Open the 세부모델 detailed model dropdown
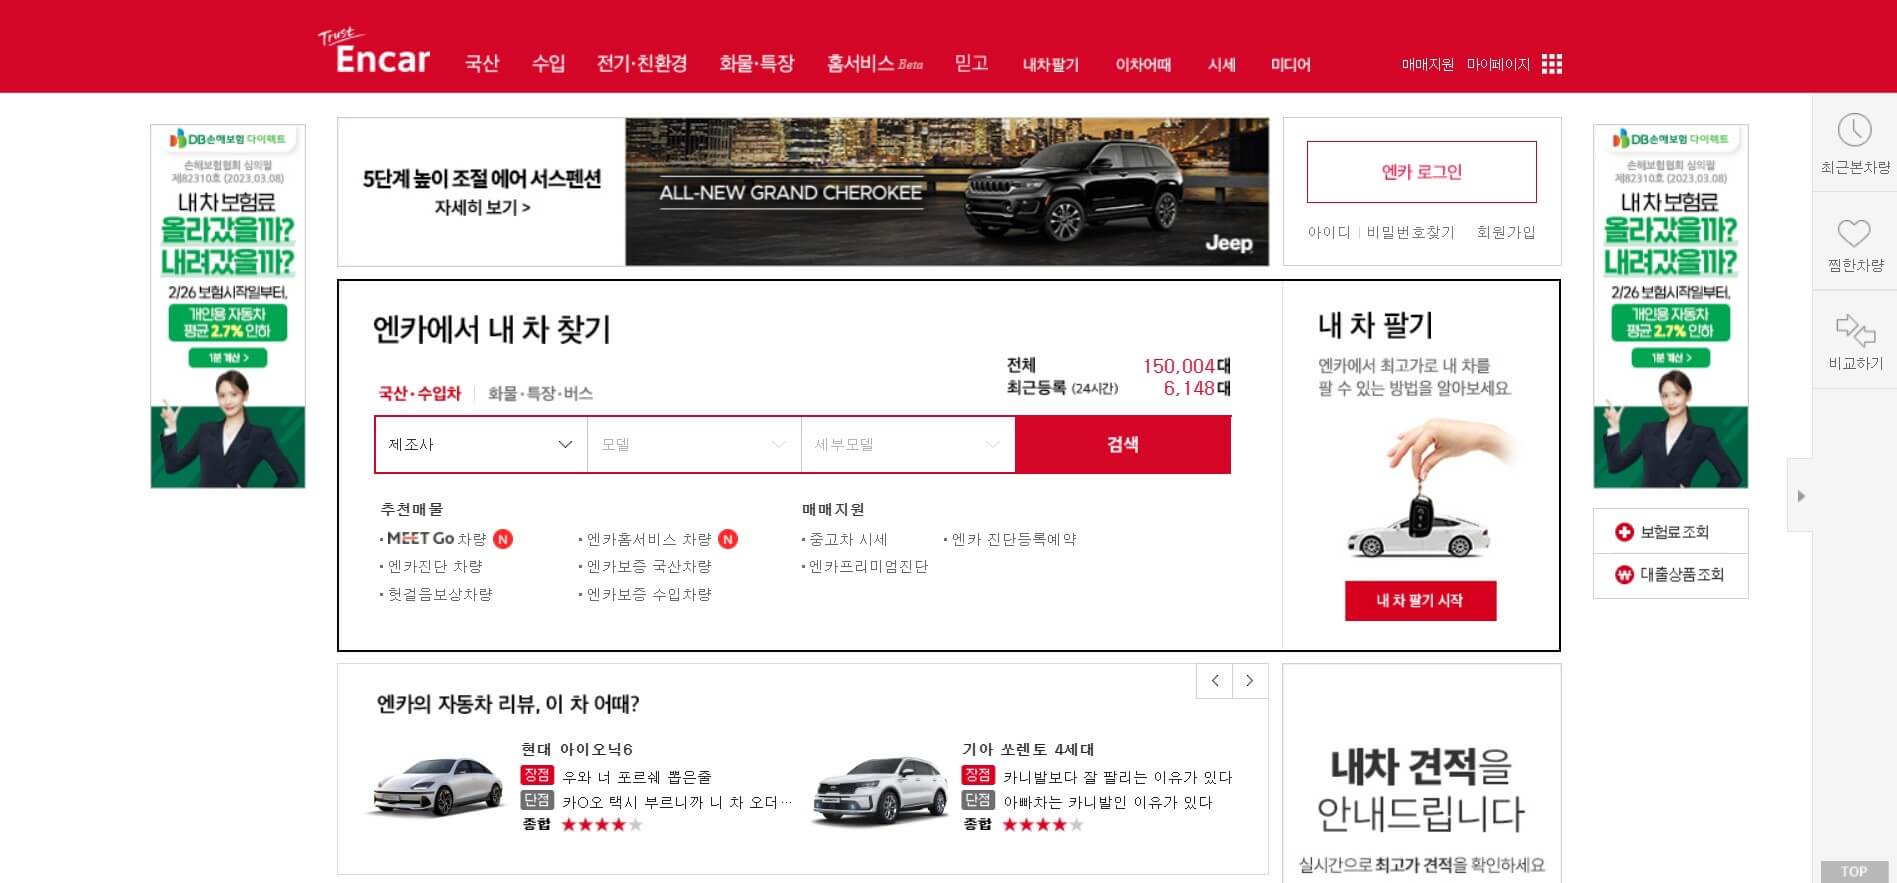1897x883 pixels. click(908, 444)
